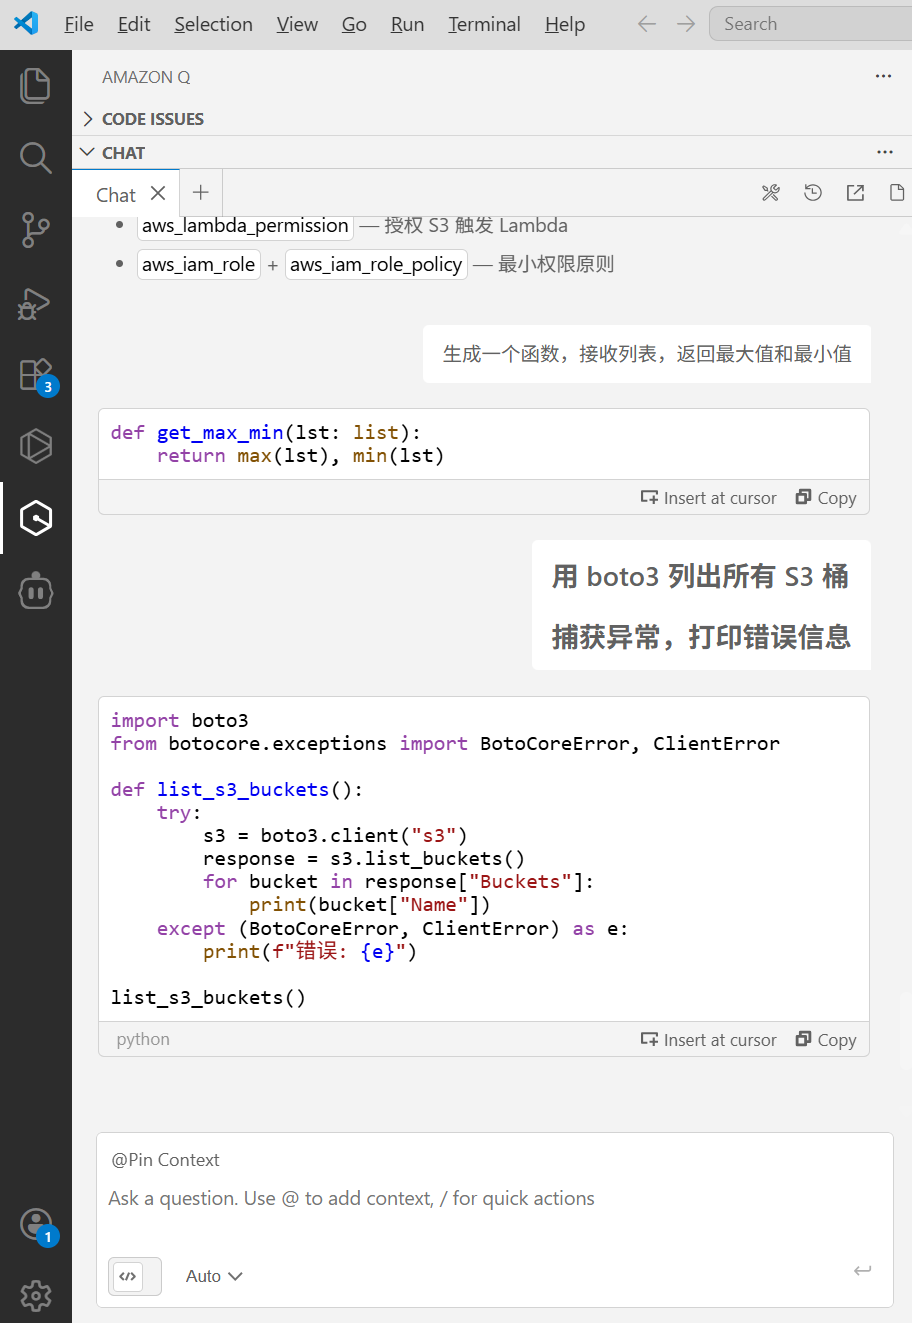Open the triangular-icon view in activity bar
Screen dimensions: 912x1323
(36, 446)
